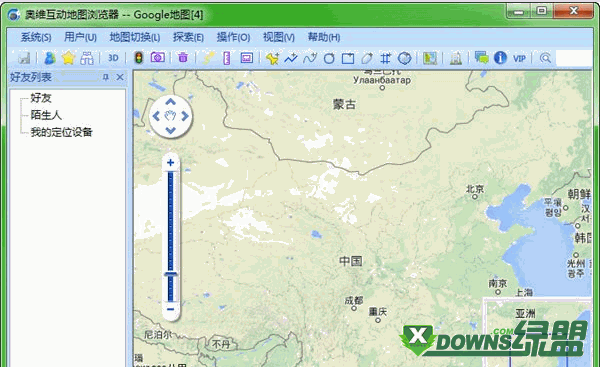The height and width of the screenshot is (367, 600).
Task: Open the user login icon
Action: pyautogui.click(x=50, y=58)
